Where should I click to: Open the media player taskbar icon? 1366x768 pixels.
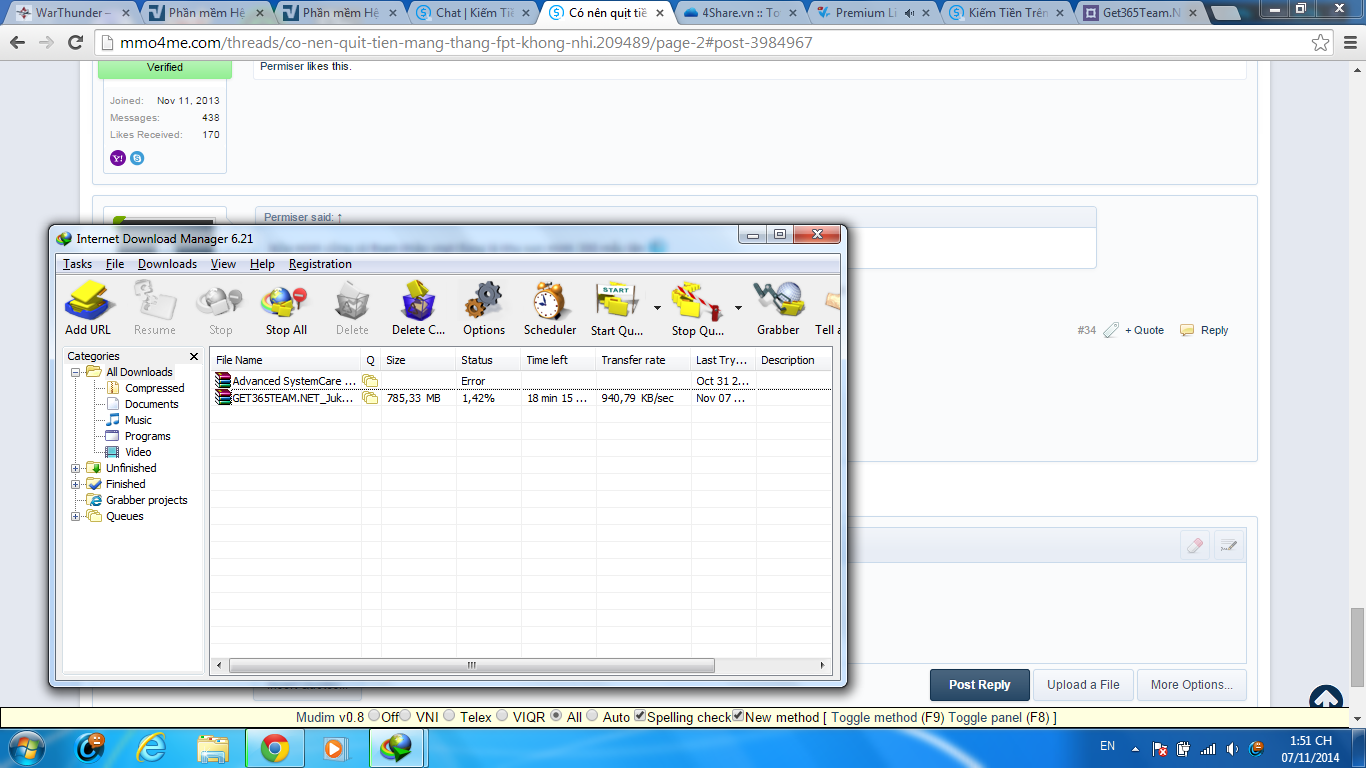(335, 748)
